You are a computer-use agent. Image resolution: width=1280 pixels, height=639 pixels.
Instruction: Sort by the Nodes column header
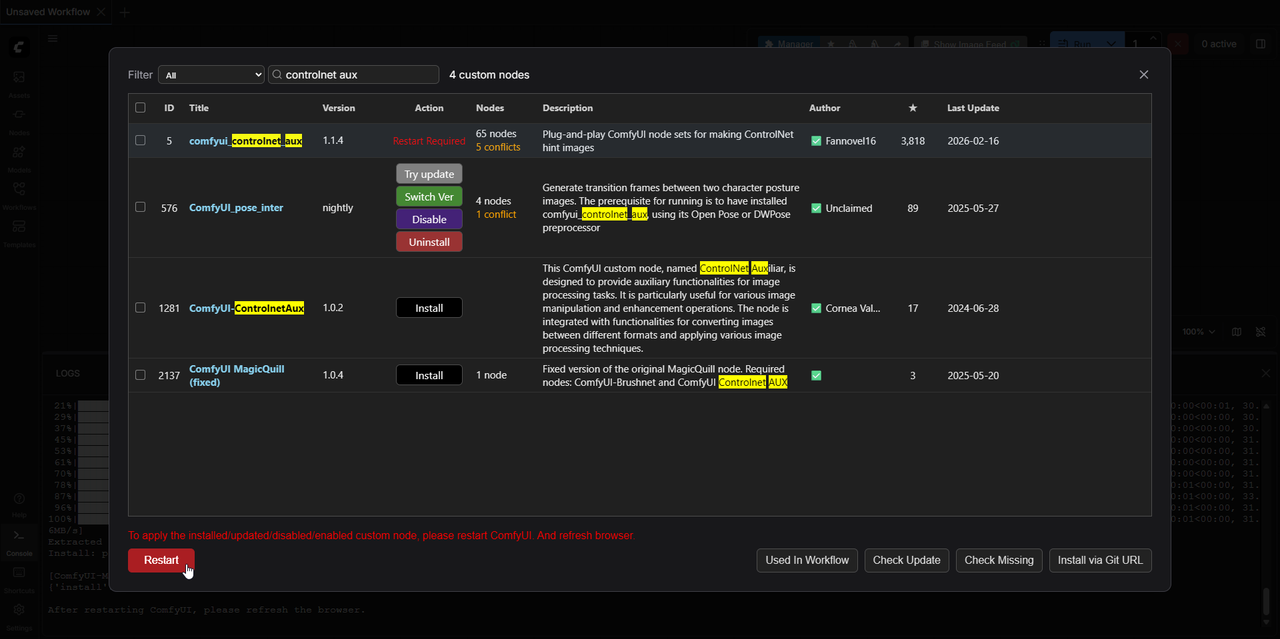pyautogui.click(x=490, y=108)
